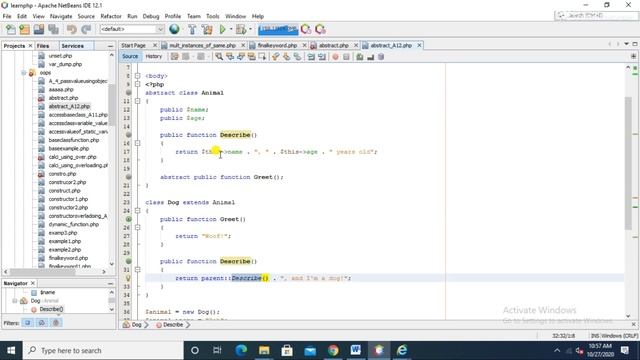Toggle first Navigator filter button

28,323
